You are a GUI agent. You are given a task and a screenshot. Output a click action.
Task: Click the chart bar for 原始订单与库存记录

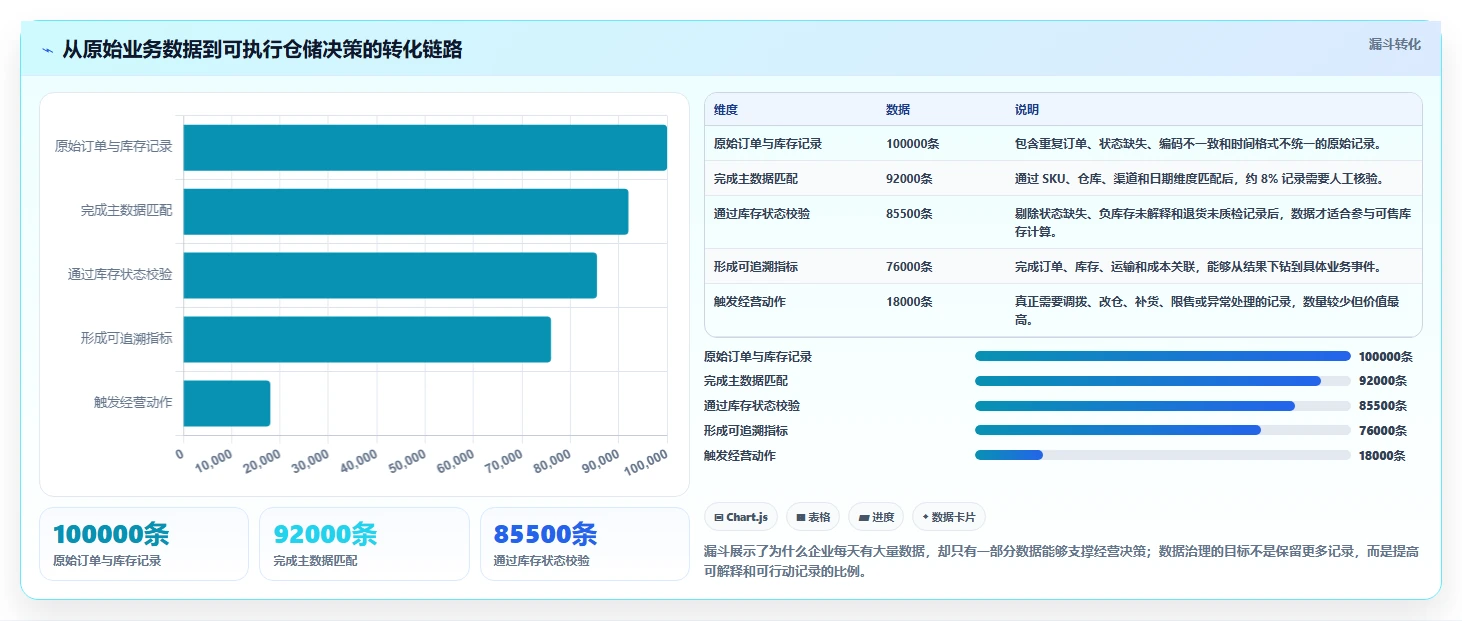point(425,147)
